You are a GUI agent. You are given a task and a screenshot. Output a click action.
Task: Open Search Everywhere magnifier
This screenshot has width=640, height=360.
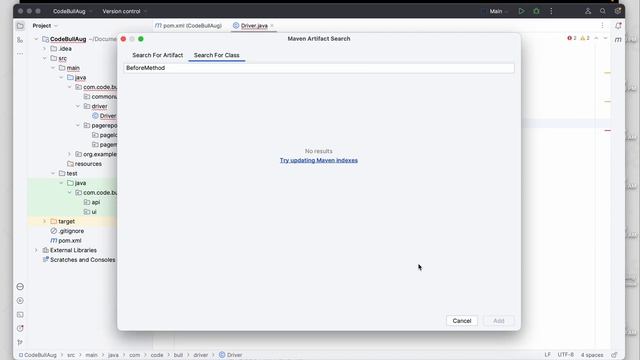[x=603, y=11]
